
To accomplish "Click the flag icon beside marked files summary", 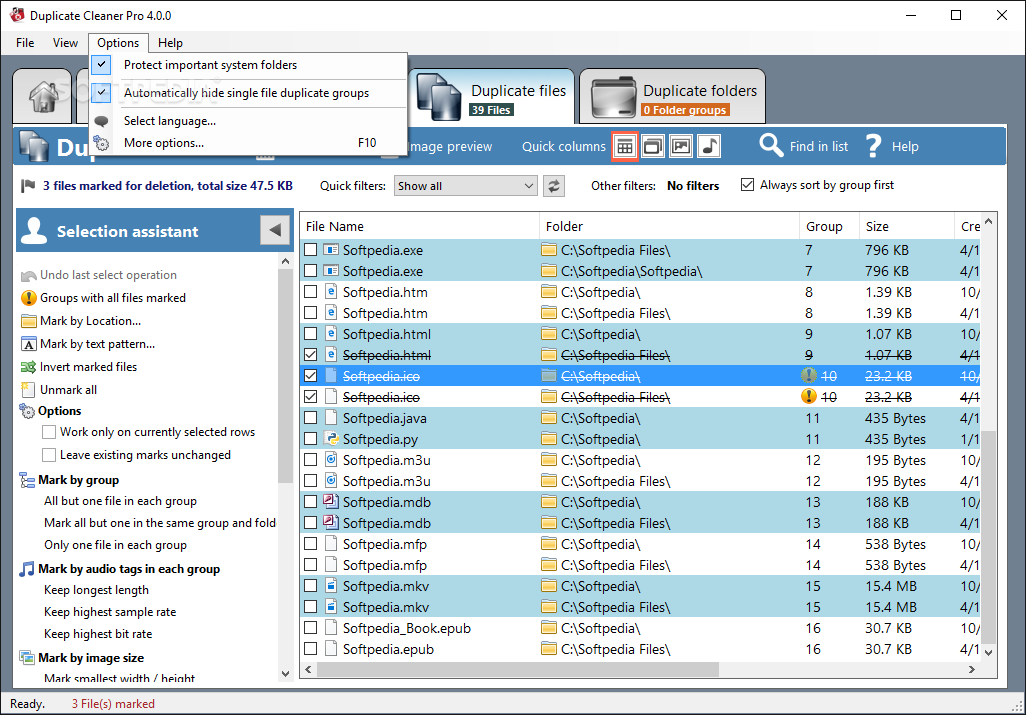I will pyautogui.click(x=28, y=186).
